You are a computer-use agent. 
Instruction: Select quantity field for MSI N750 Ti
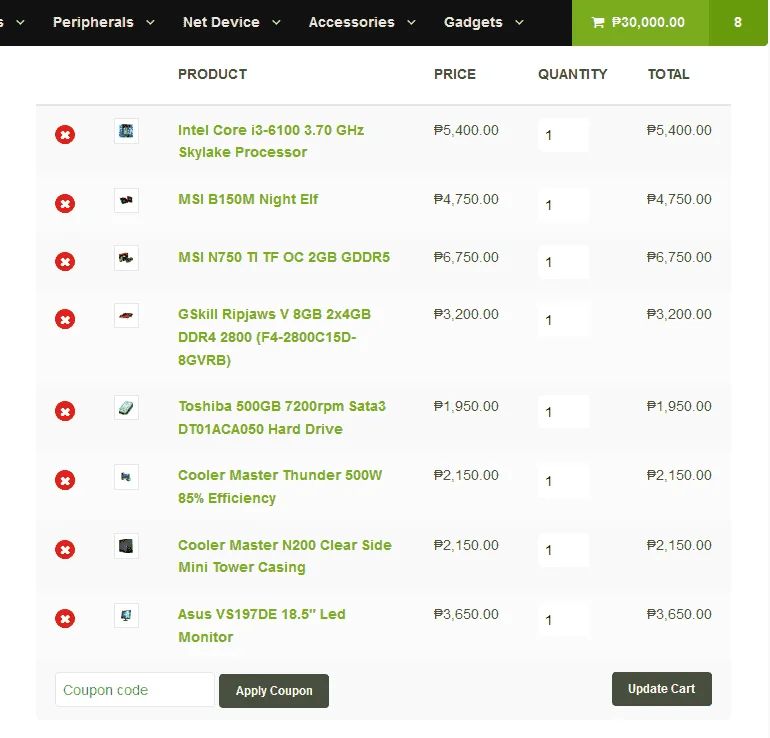564,262
